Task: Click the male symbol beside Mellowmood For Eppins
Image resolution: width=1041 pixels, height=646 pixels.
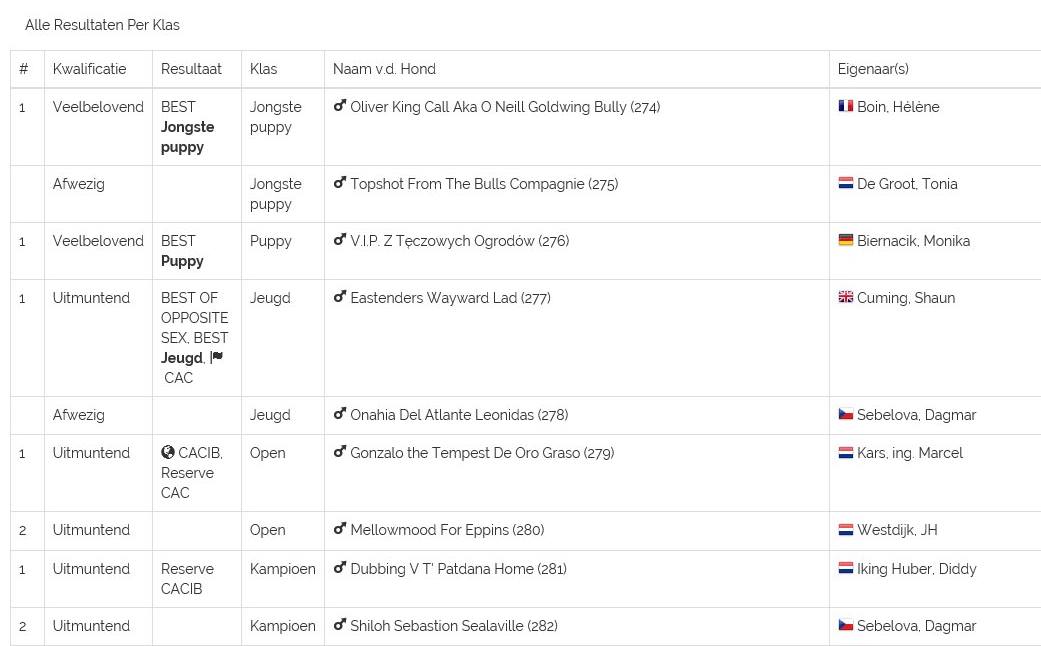Action: pyautogui.click(x=340, y=528)
